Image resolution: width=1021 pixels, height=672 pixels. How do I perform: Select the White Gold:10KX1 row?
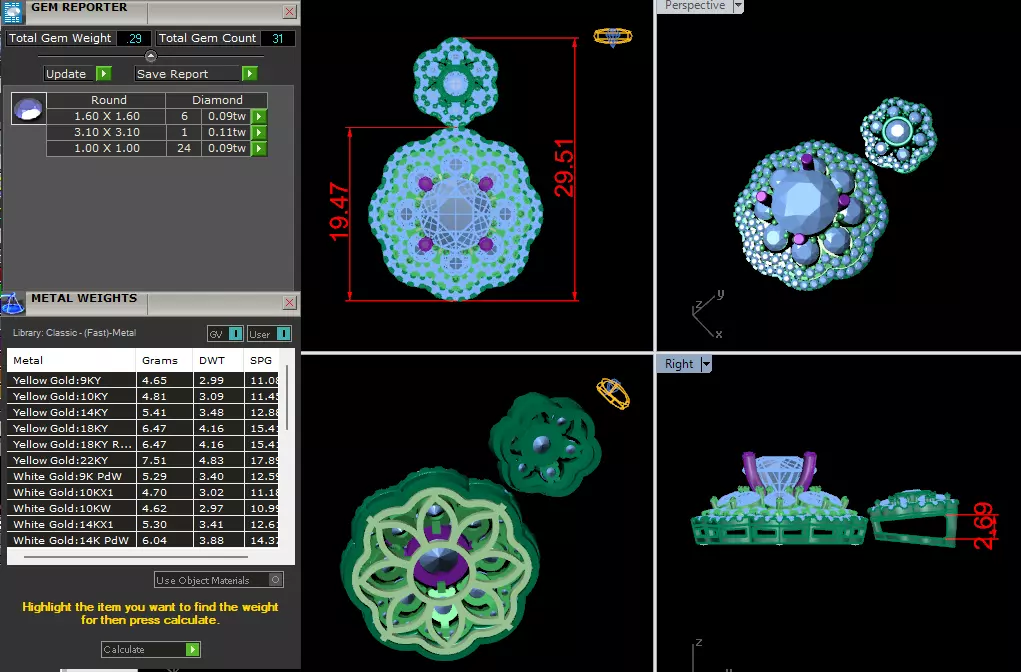(x=143, y=492)
